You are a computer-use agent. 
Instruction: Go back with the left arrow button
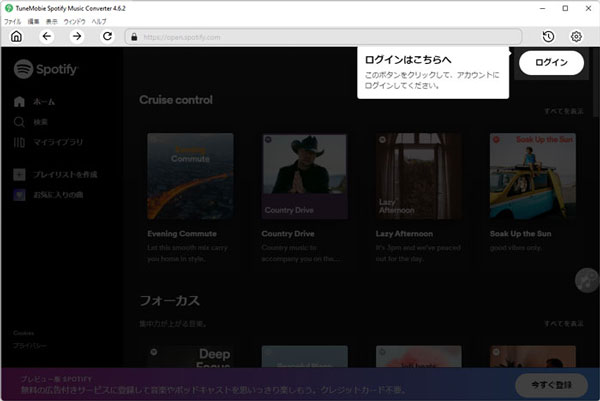[47, 36]
